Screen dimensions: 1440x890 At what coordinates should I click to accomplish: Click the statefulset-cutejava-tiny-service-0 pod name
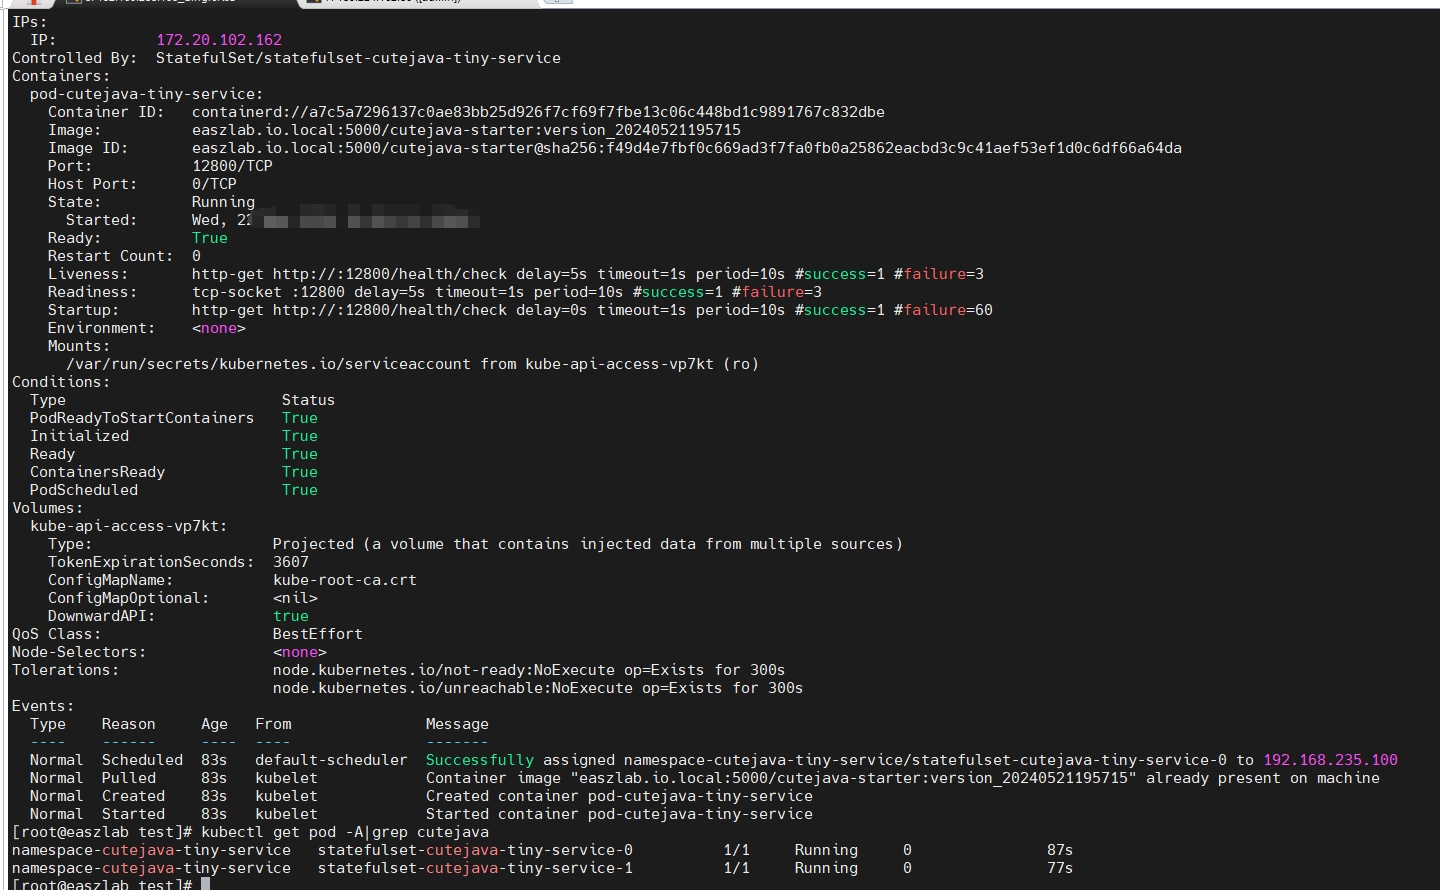[x=475, y=850]
